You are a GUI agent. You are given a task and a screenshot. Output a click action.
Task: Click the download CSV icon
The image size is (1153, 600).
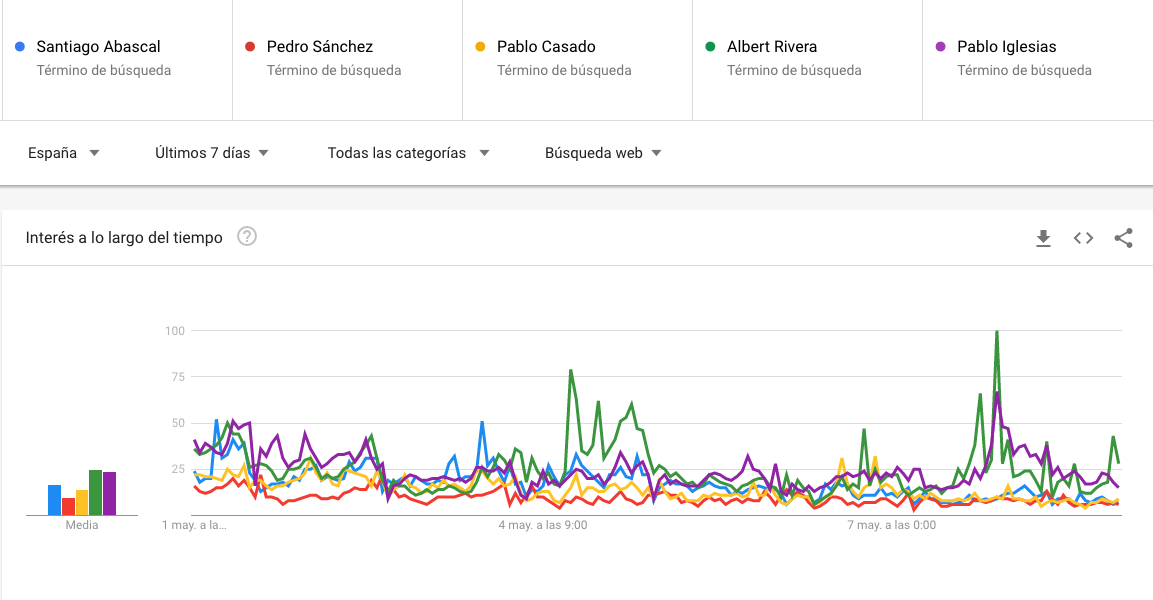click(1043, 238)
